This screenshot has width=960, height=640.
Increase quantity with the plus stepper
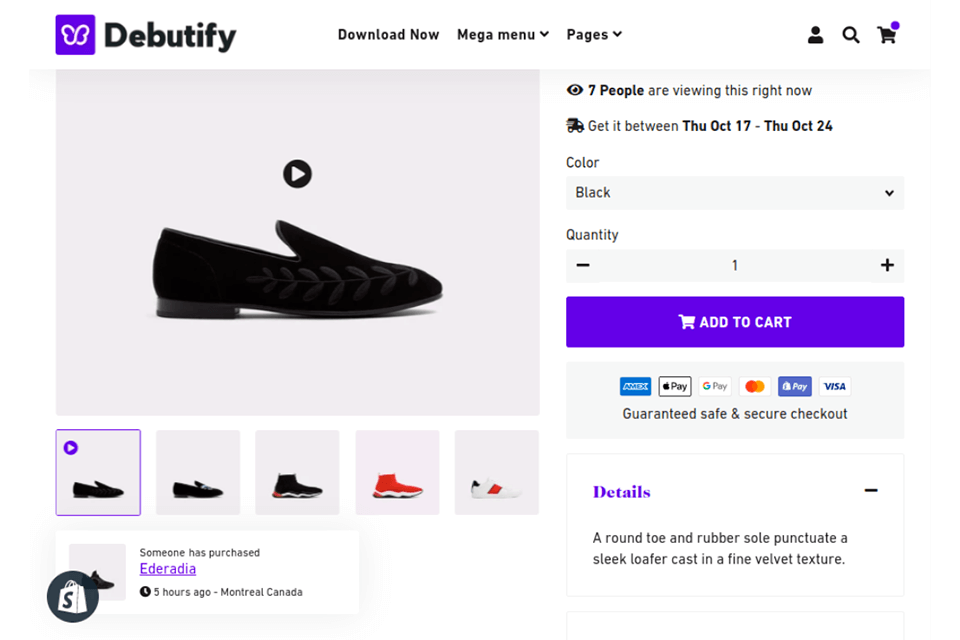[886, 266]
